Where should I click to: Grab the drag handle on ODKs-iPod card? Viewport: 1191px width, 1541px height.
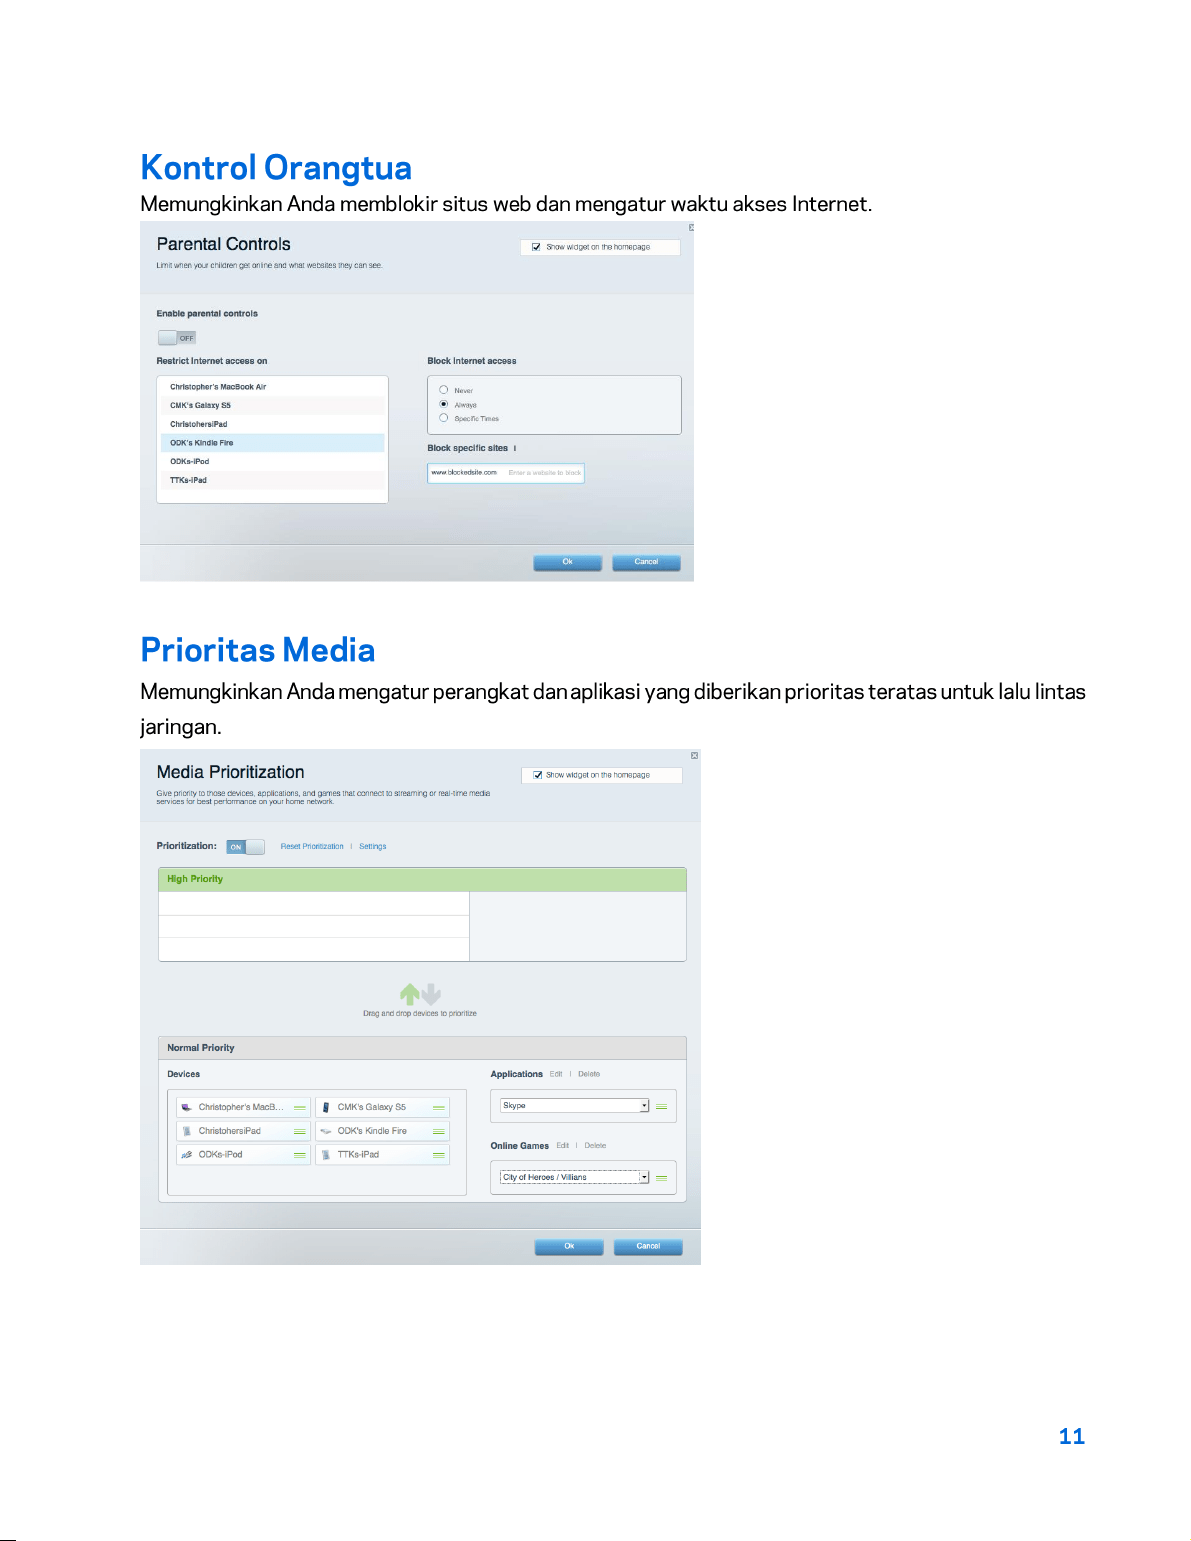[299, 1154]
